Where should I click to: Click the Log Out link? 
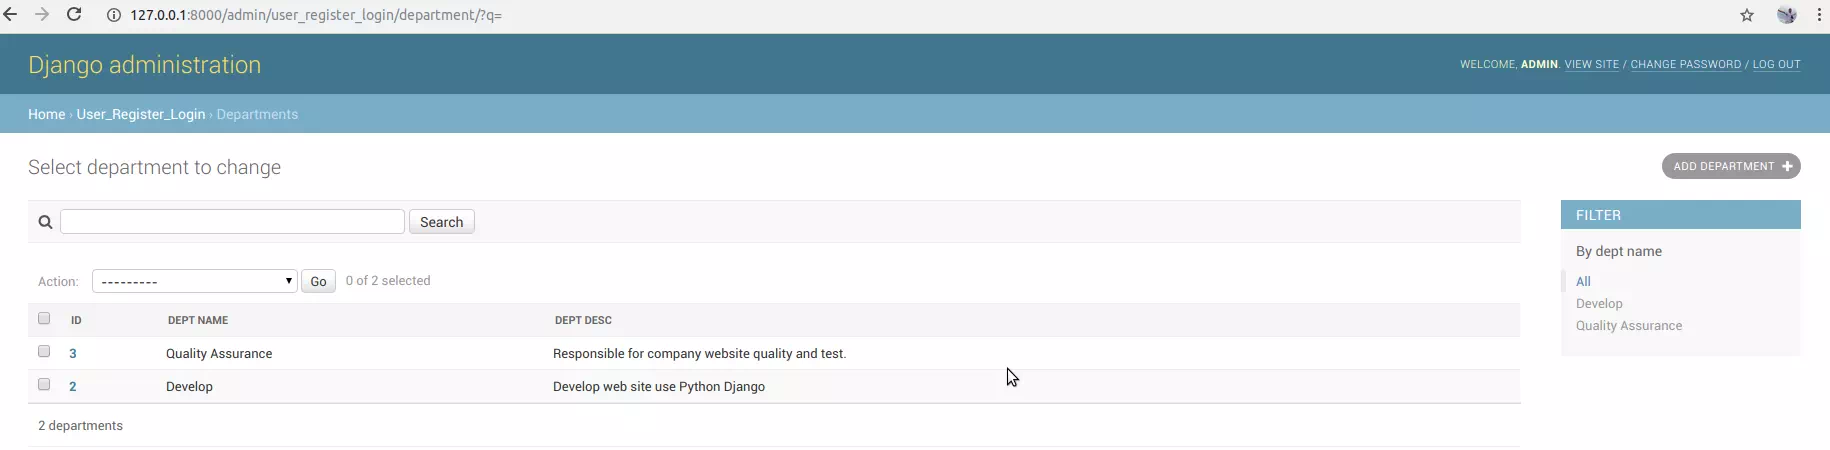pyautogui.click(x=1776, y=64)
